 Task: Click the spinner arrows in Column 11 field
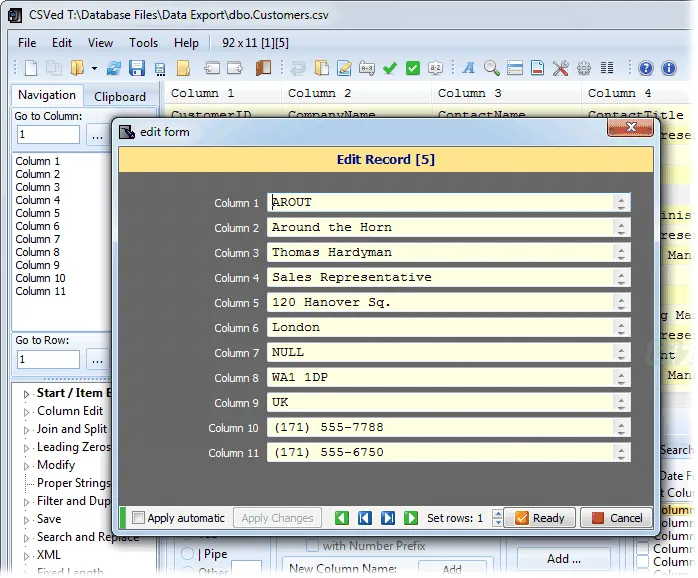pos(621,453)
